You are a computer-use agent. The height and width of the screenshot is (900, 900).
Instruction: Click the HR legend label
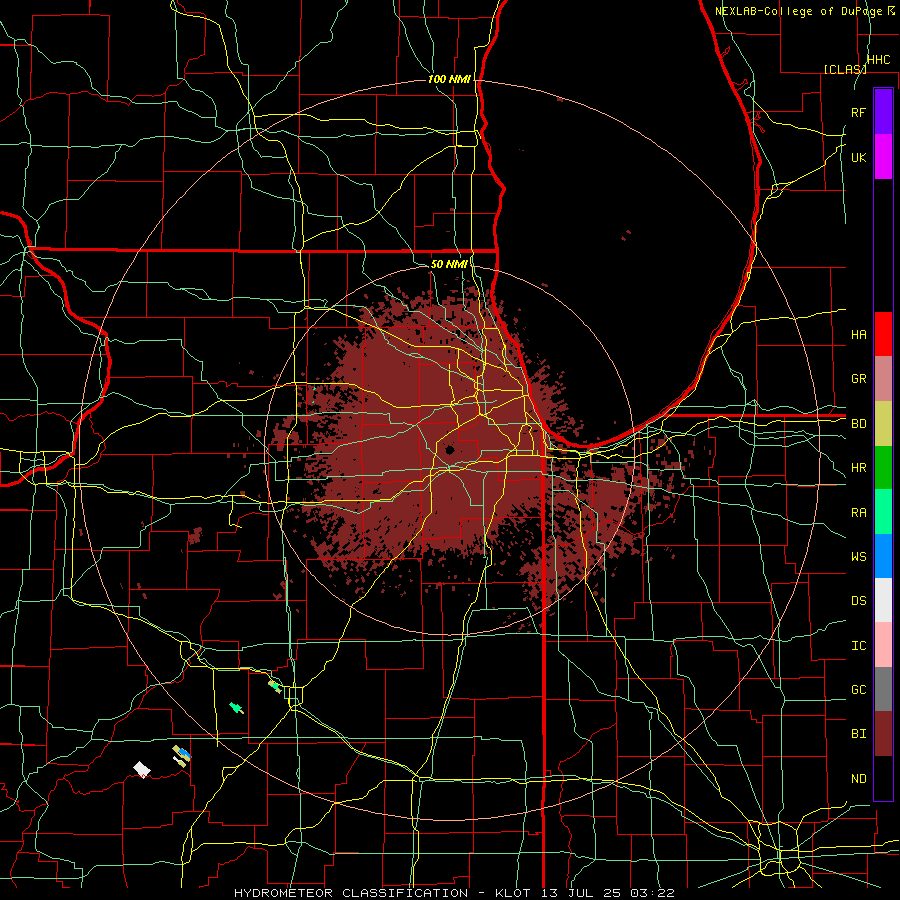click(859, 468)
